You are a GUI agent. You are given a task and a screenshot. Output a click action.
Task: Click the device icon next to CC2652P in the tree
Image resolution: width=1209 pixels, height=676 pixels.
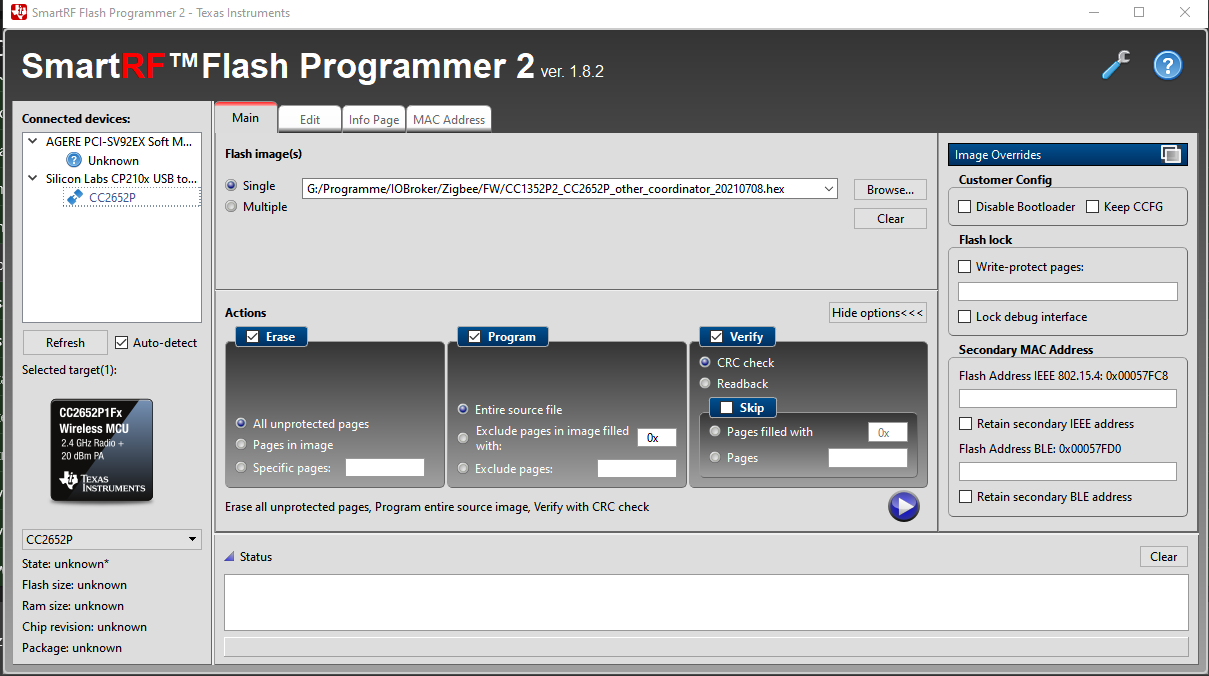[x=74, y=197]
